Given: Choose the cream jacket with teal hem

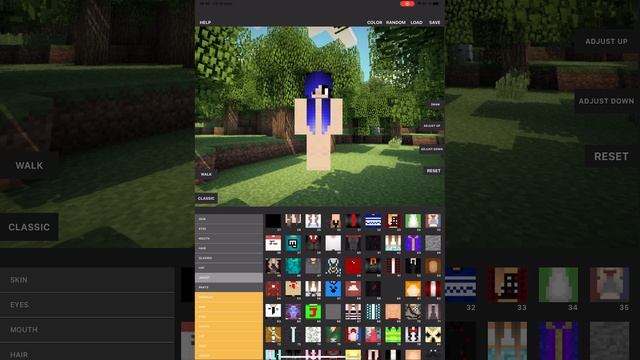Looking at the screenshot, I should [x=393, y=244].
